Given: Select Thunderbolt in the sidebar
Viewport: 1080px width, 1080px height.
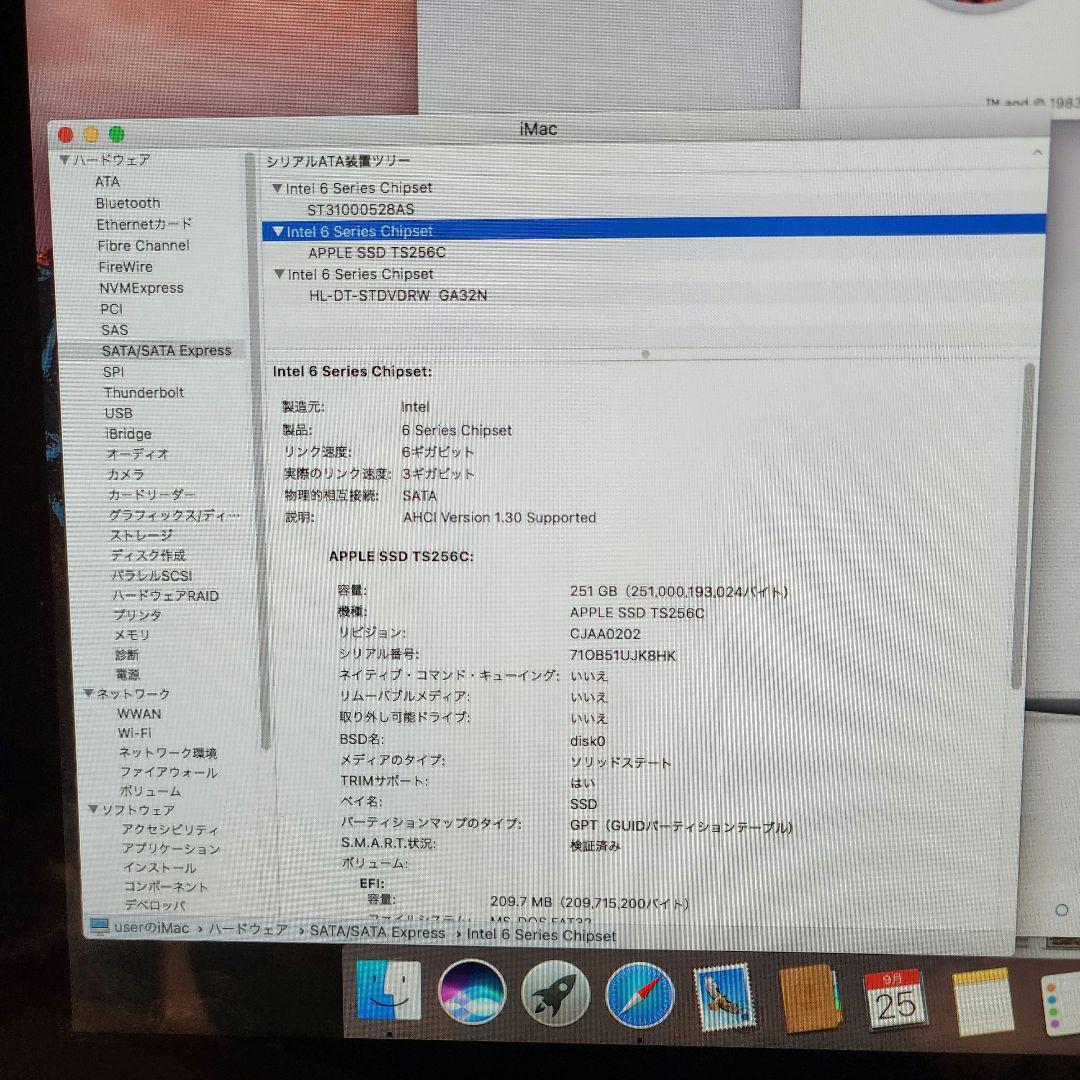Looking at the screenshot, I should 143,392.
